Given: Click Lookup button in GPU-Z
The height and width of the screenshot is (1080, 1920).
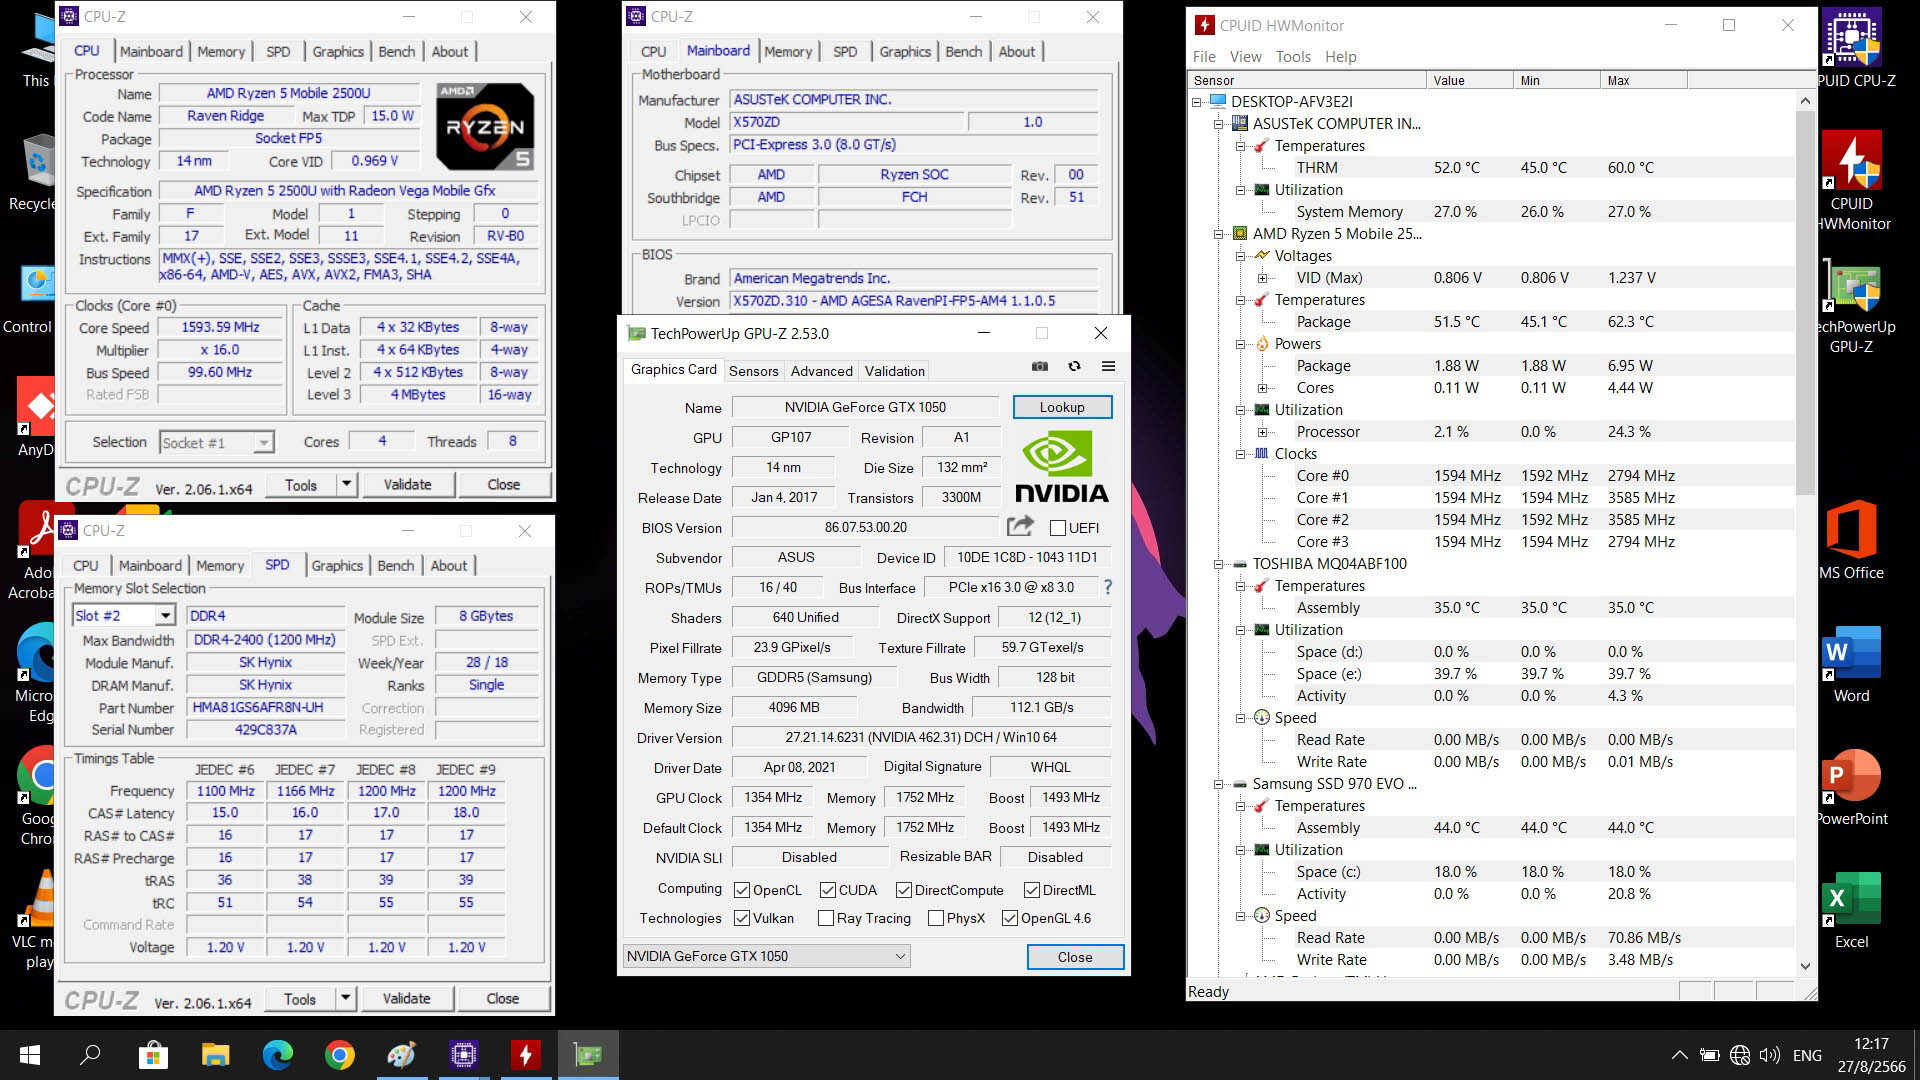Looking at the screenshot, I should tap(1062, 407).
